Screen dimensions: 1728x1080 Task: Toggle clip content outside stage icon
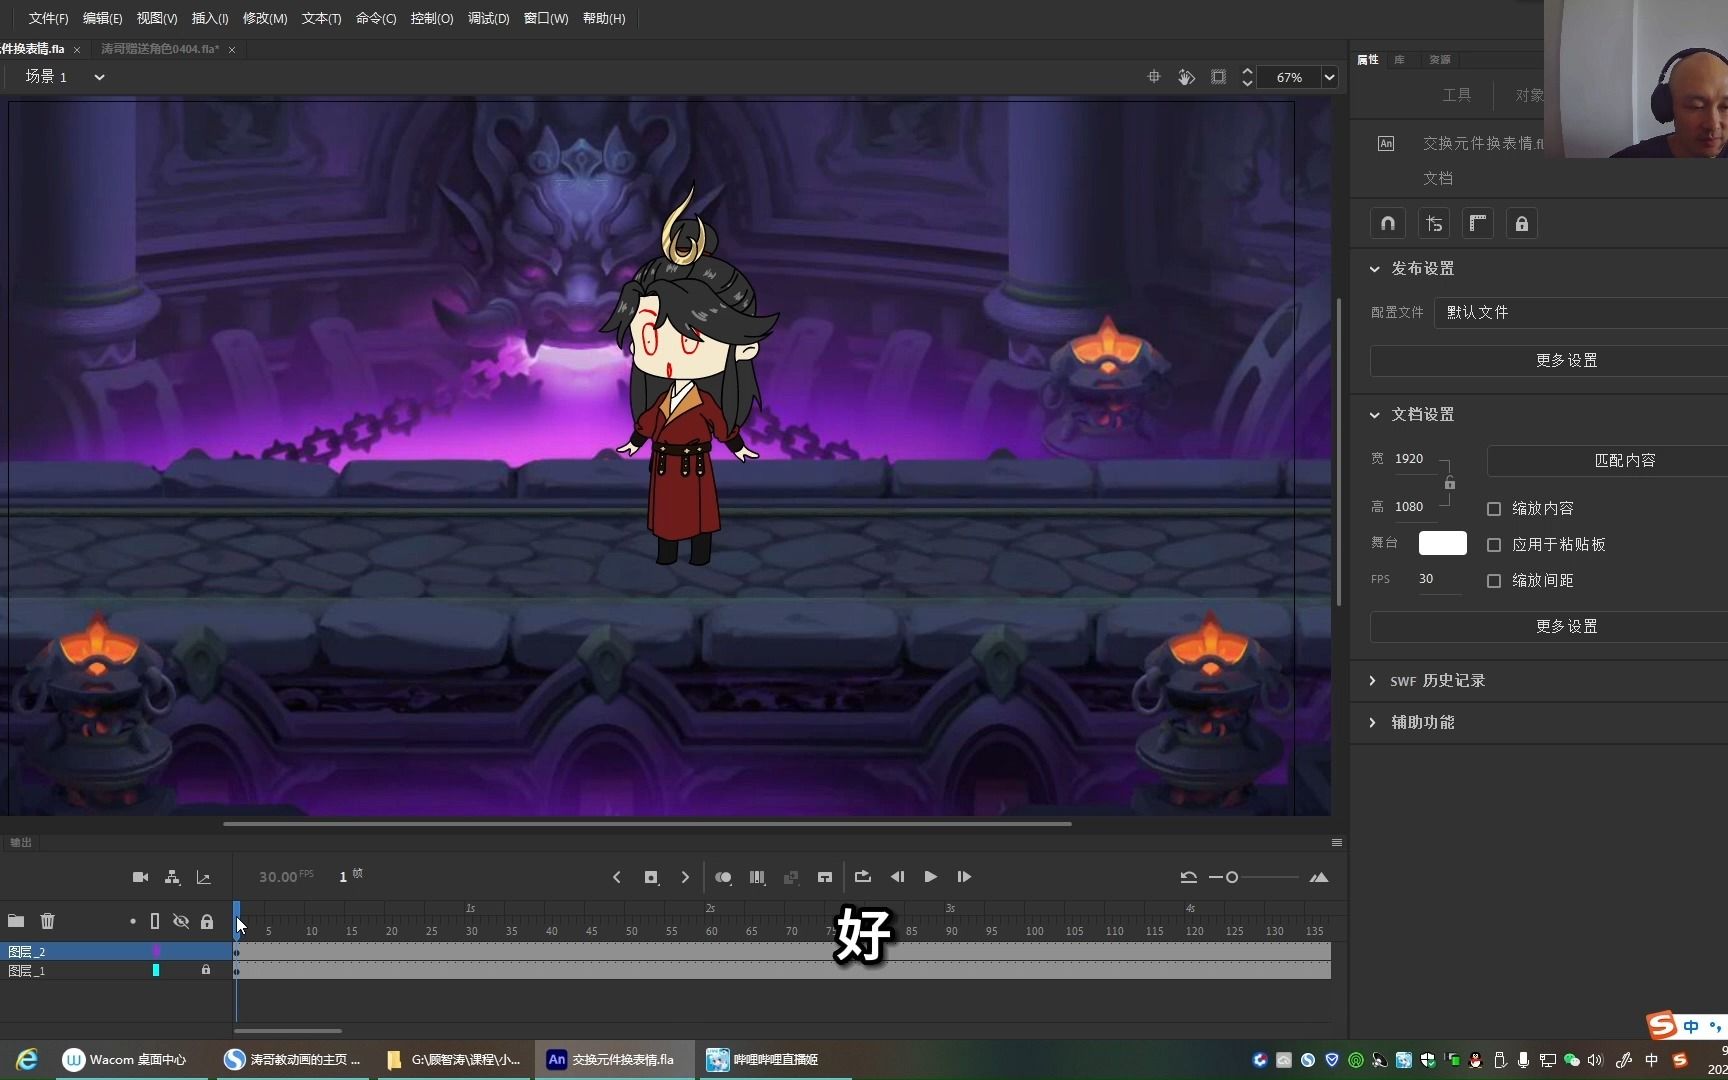pos(1218,77)
